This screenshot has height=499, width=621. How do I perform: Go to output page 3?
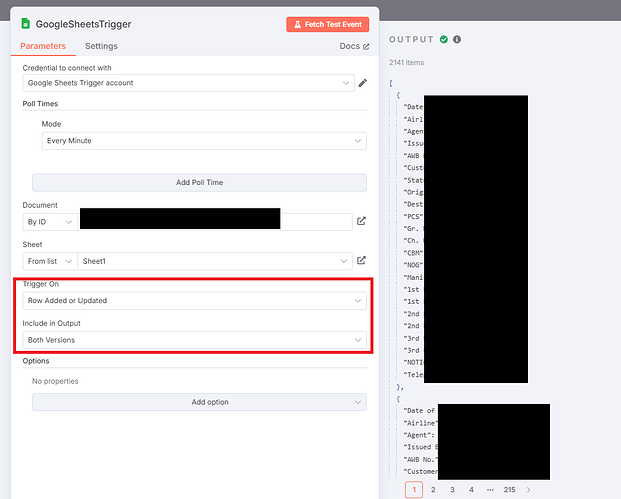(452, 490)
